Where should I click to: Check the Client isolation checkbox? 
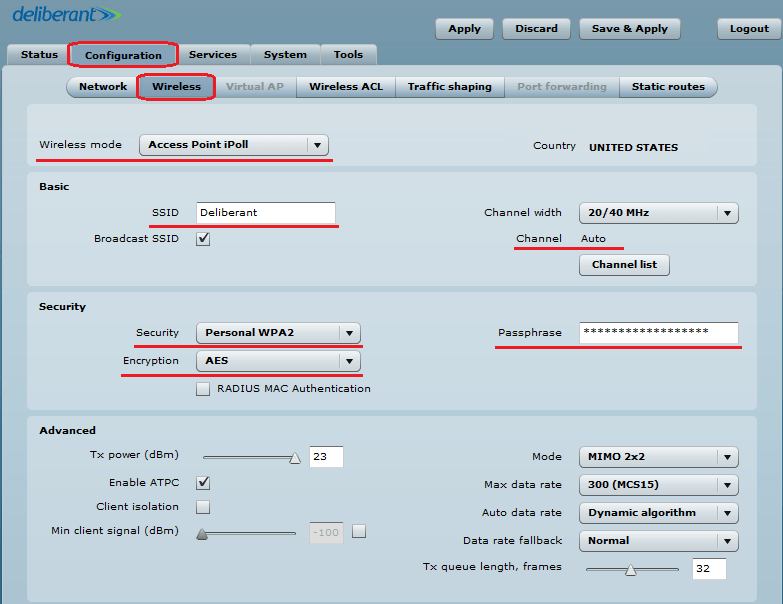coord(203,507)
